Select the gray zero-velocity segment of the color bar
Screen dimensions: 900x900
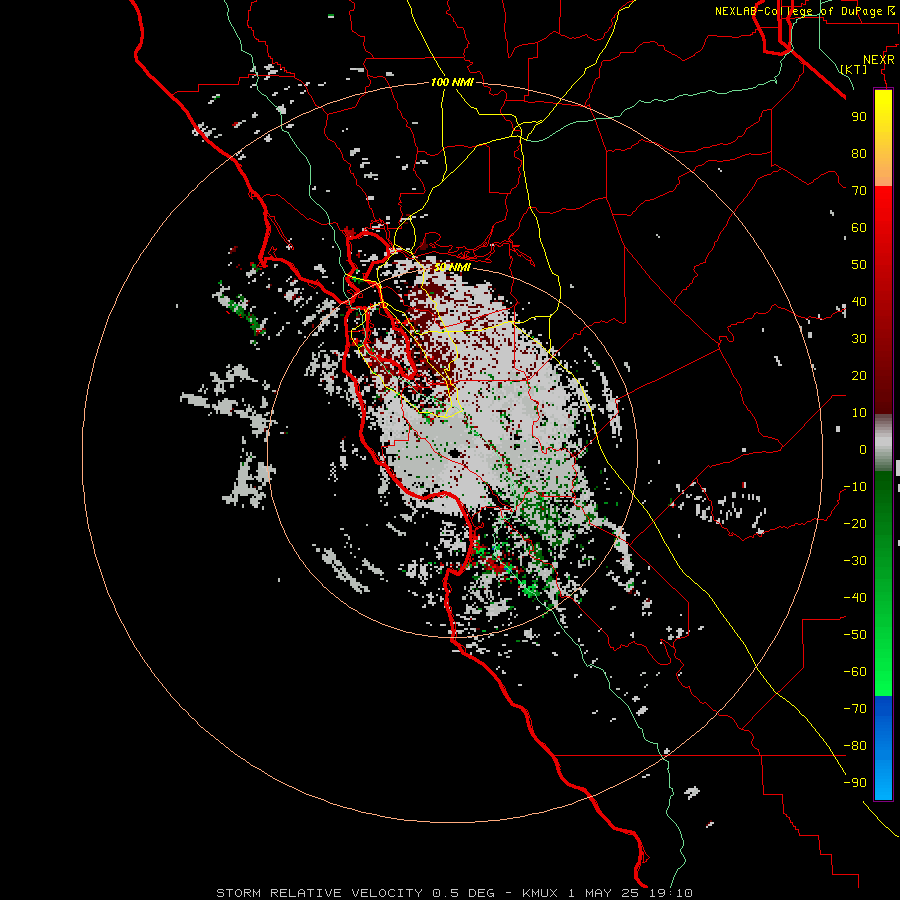coord(883,443)
